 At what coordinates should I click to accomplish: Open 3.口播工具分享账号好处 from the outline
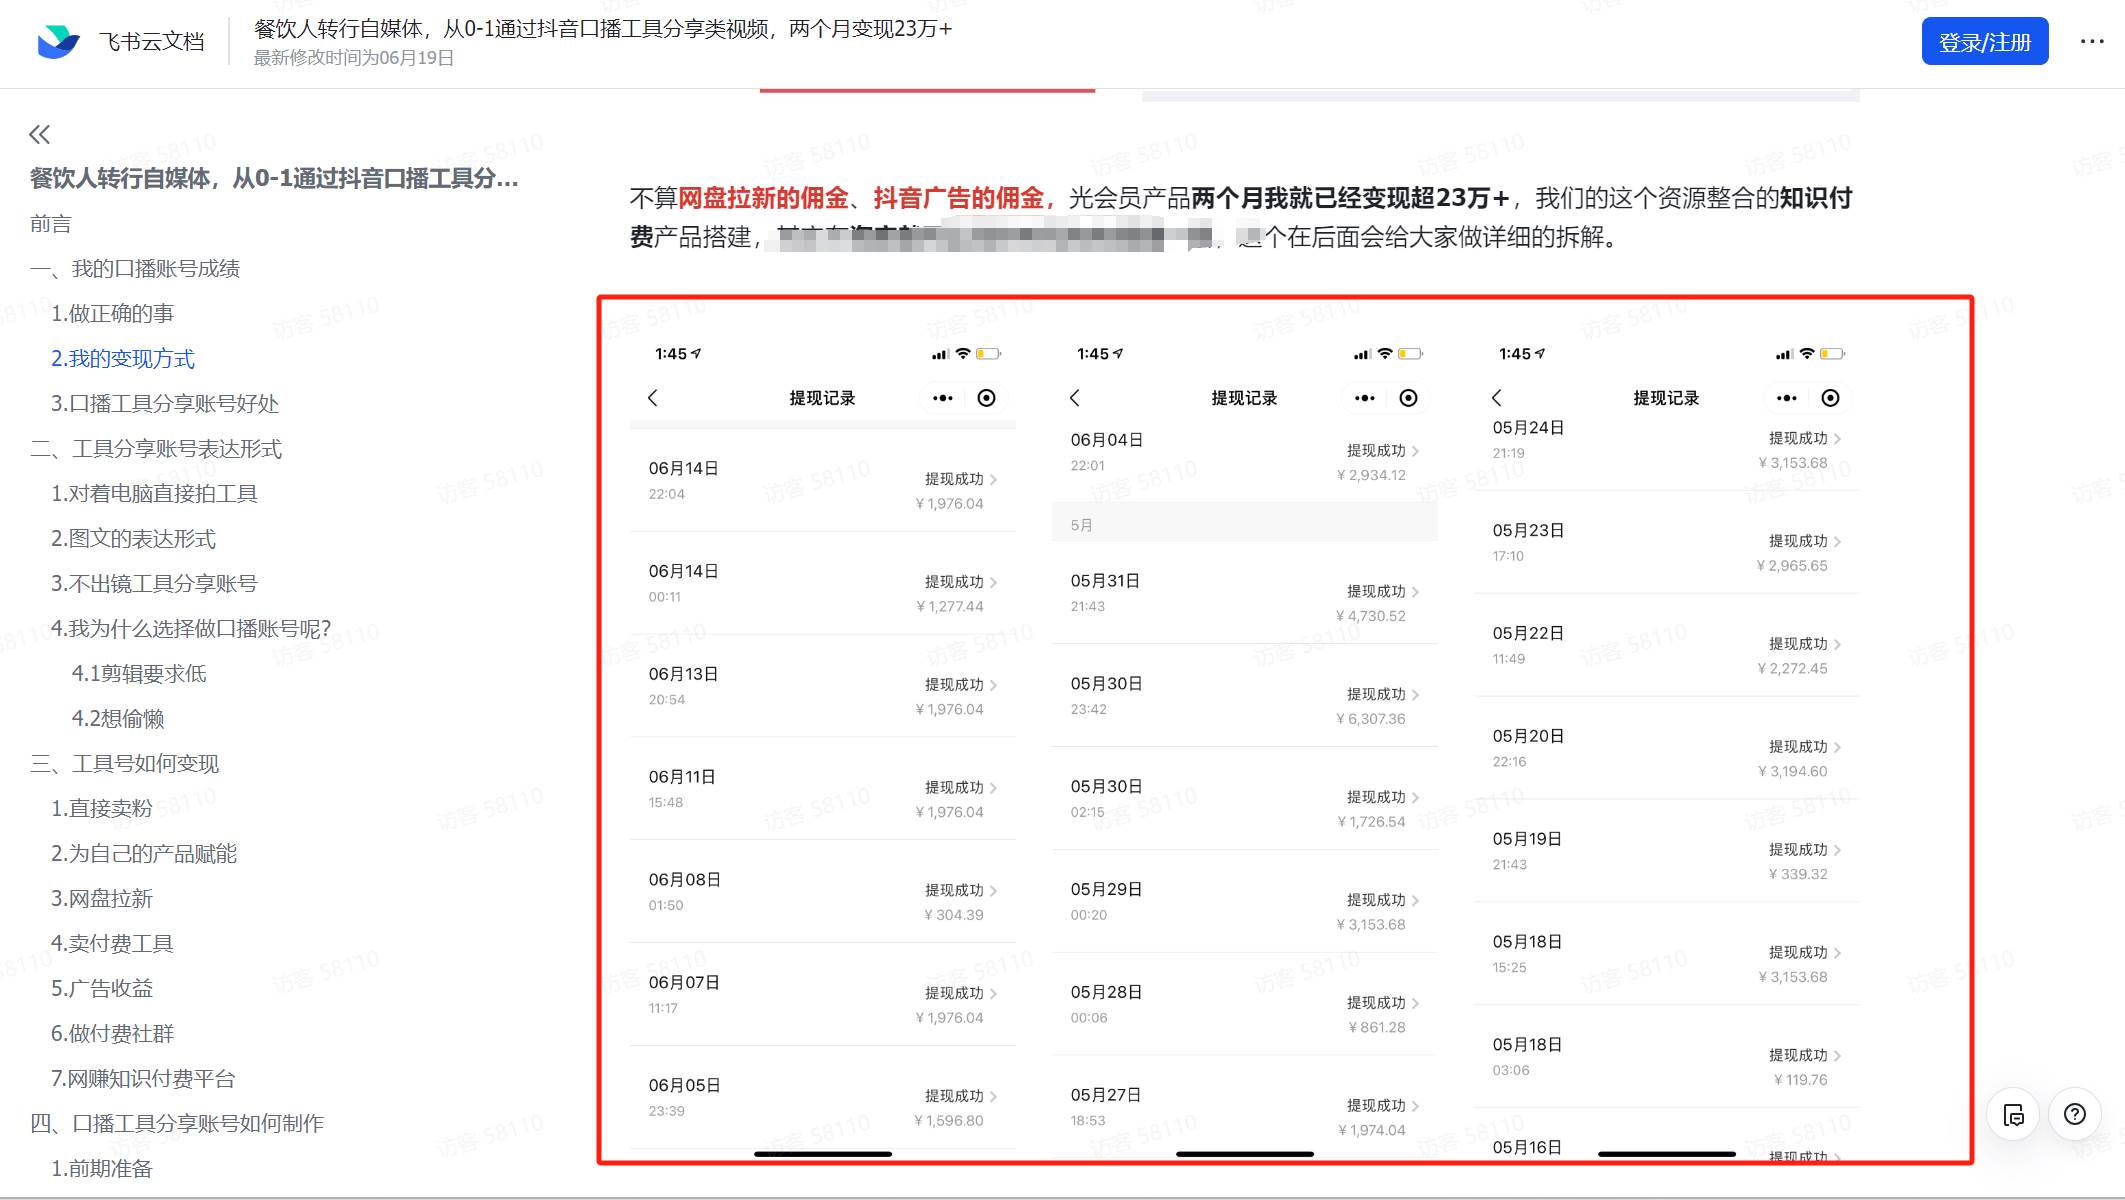click(166, 403)
